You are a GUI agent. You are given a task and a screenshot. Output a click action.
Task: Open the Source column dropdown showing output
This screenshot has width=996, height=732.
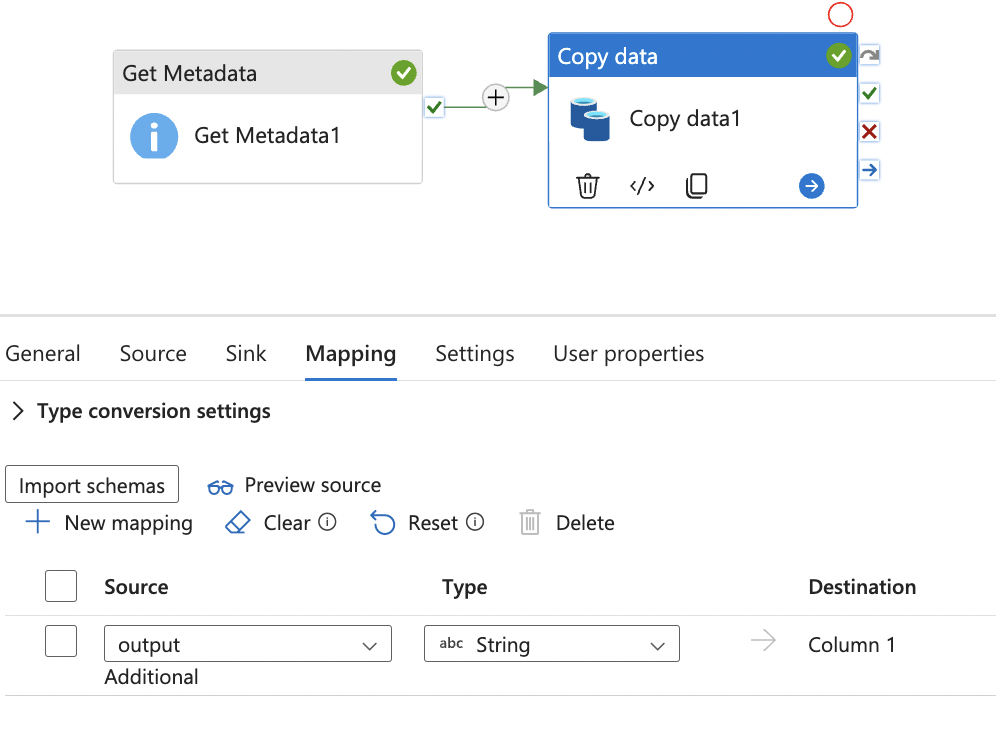247,645
